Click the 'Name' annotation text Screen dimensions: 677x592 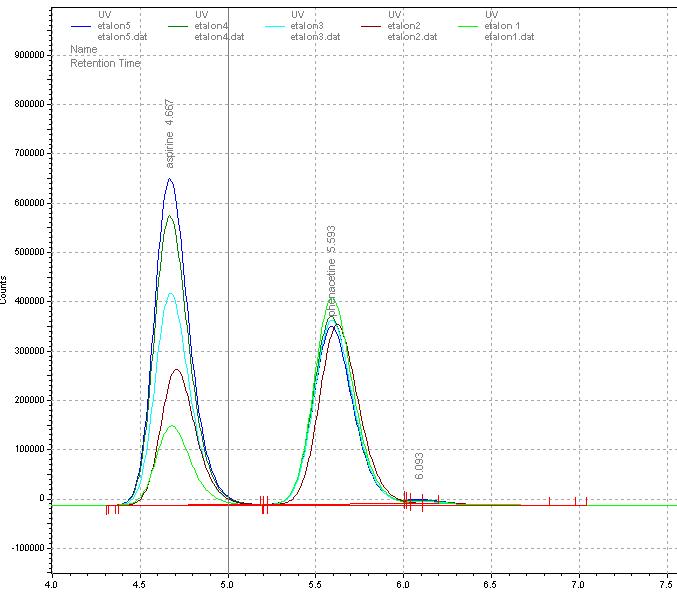tap(84, 48)
